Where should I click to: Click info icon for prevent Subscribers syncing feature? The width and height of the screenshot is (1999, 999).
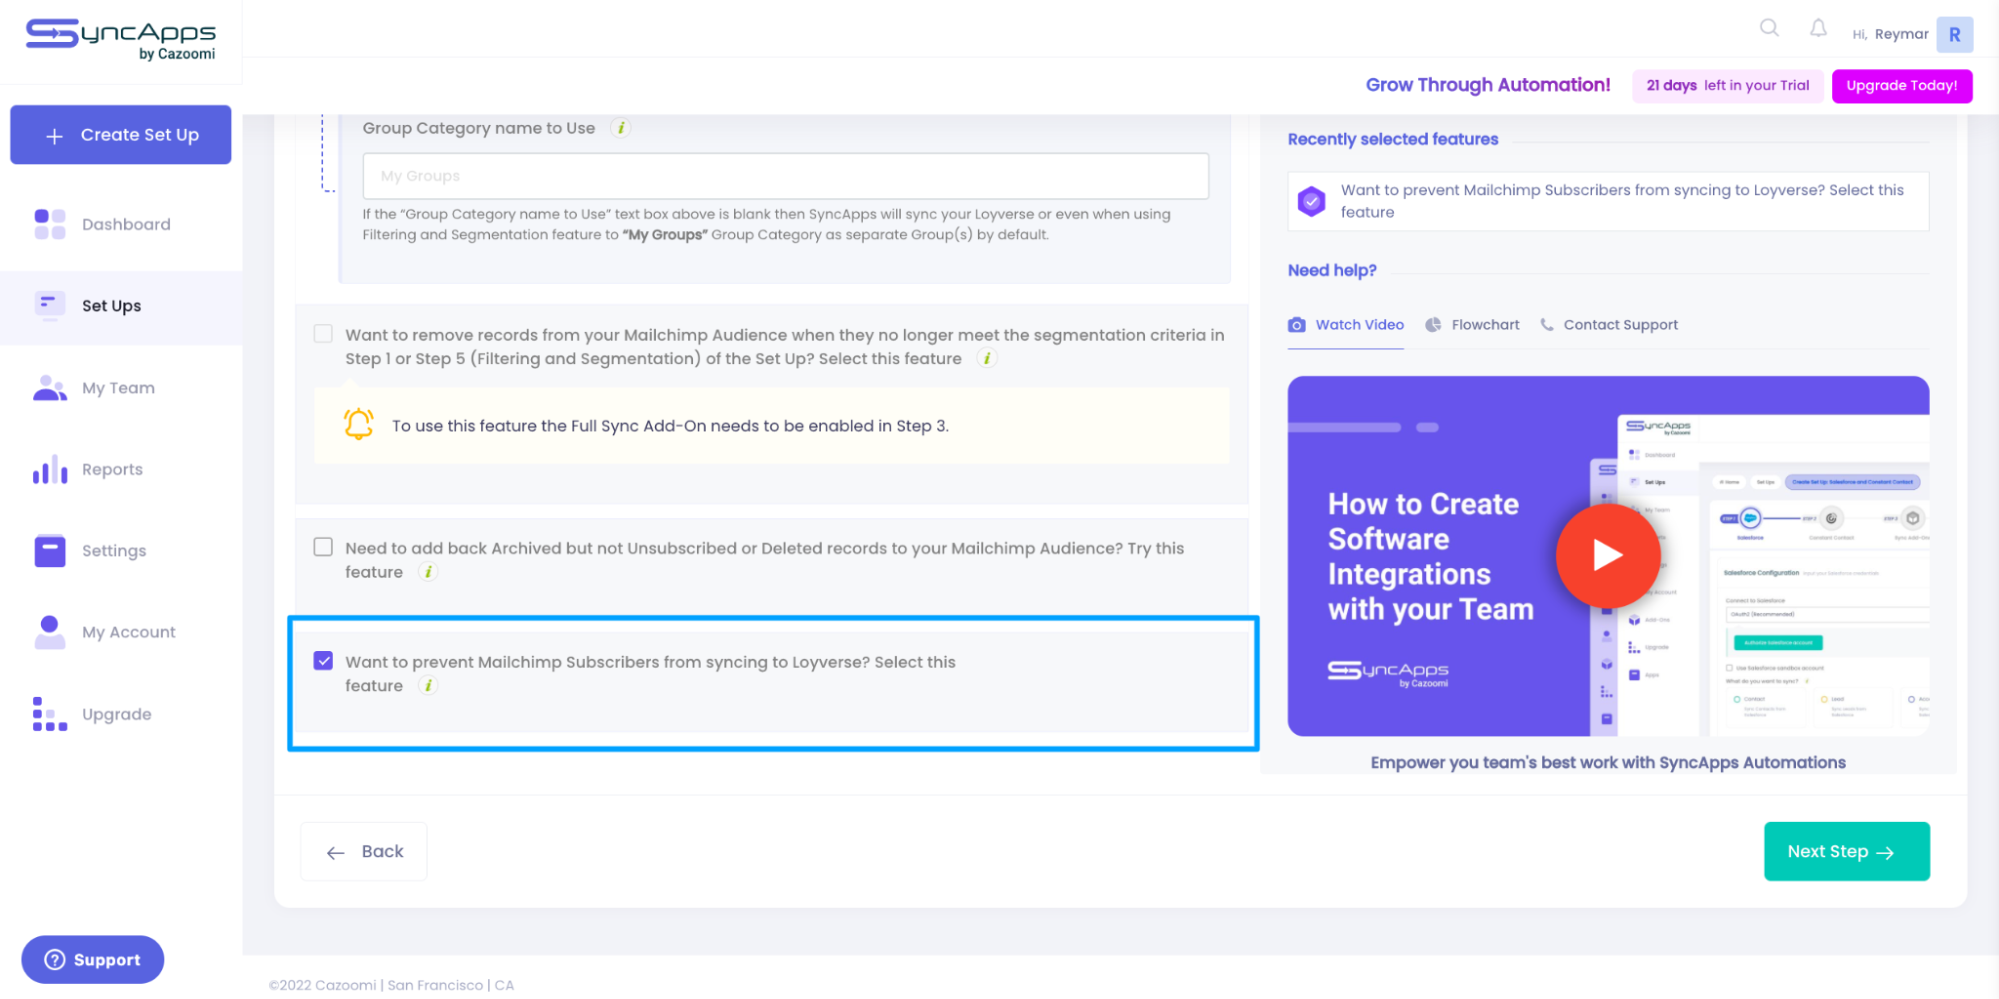pos(428,686)
